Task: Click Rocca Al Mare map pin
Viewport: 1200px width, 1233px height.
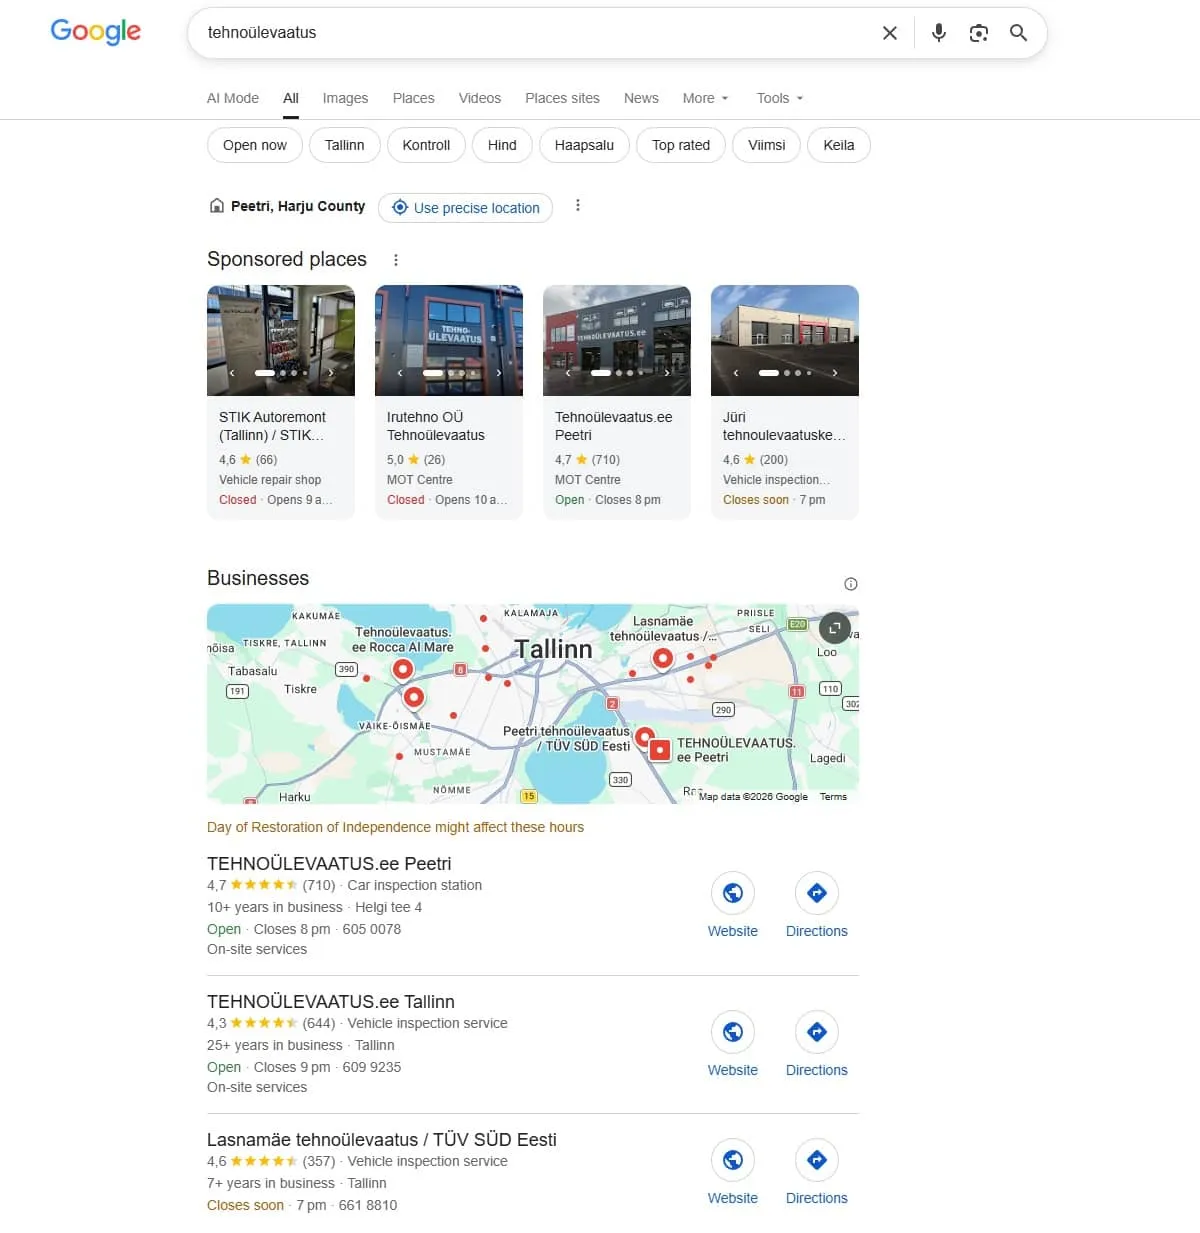Action: [x=403, y=669]
